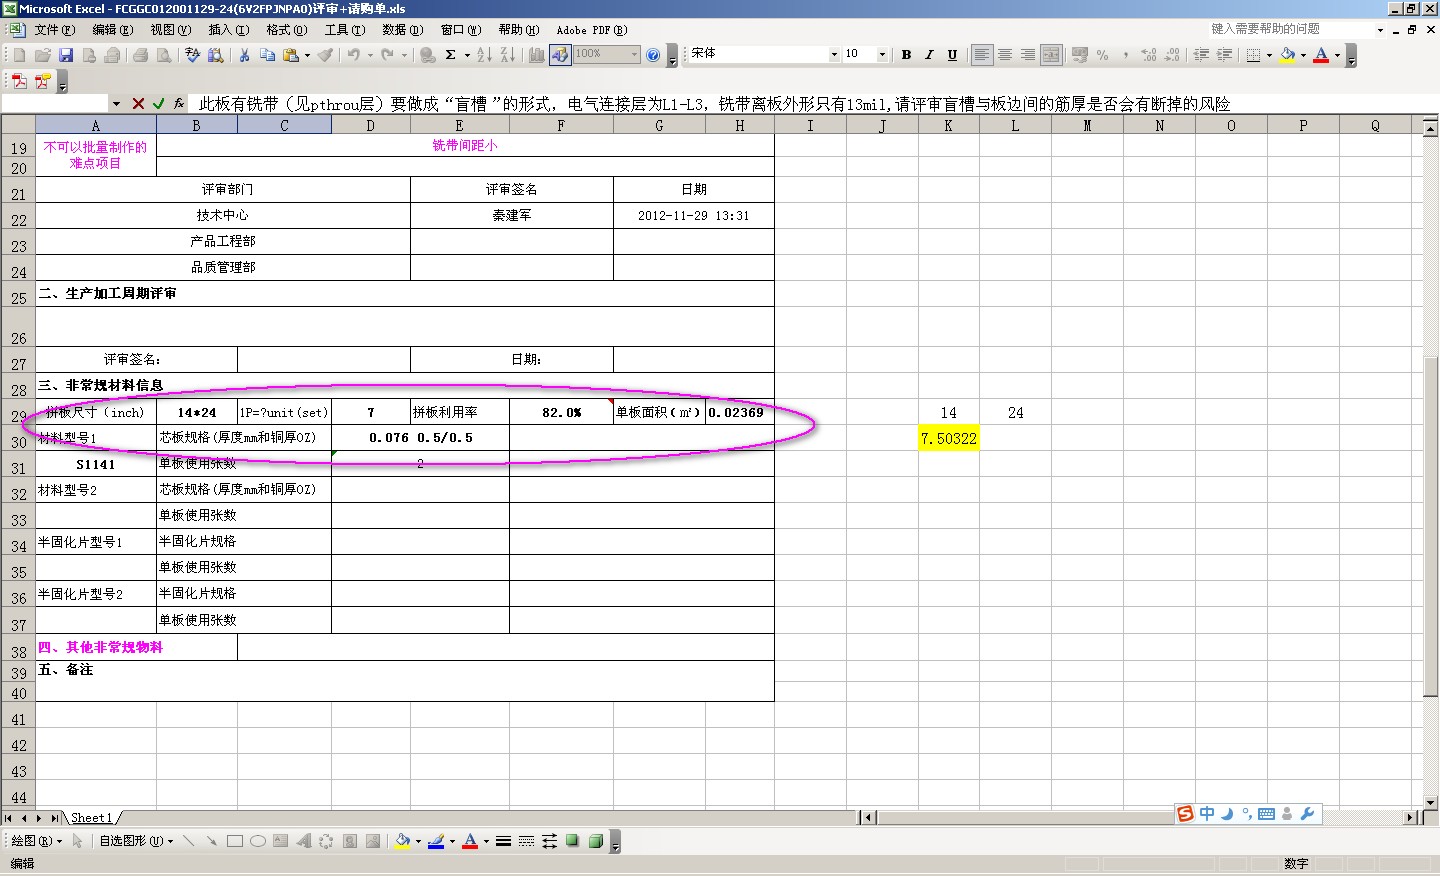The image size is (1440, 876).
Task: Click the Percent Style icon
Action: pos(1102,55)
